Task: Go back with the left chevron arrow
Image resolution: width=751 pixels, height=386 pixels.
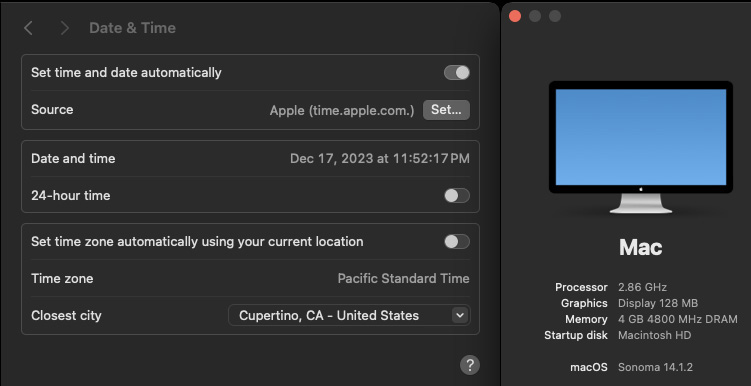Action: click(28, 28)
